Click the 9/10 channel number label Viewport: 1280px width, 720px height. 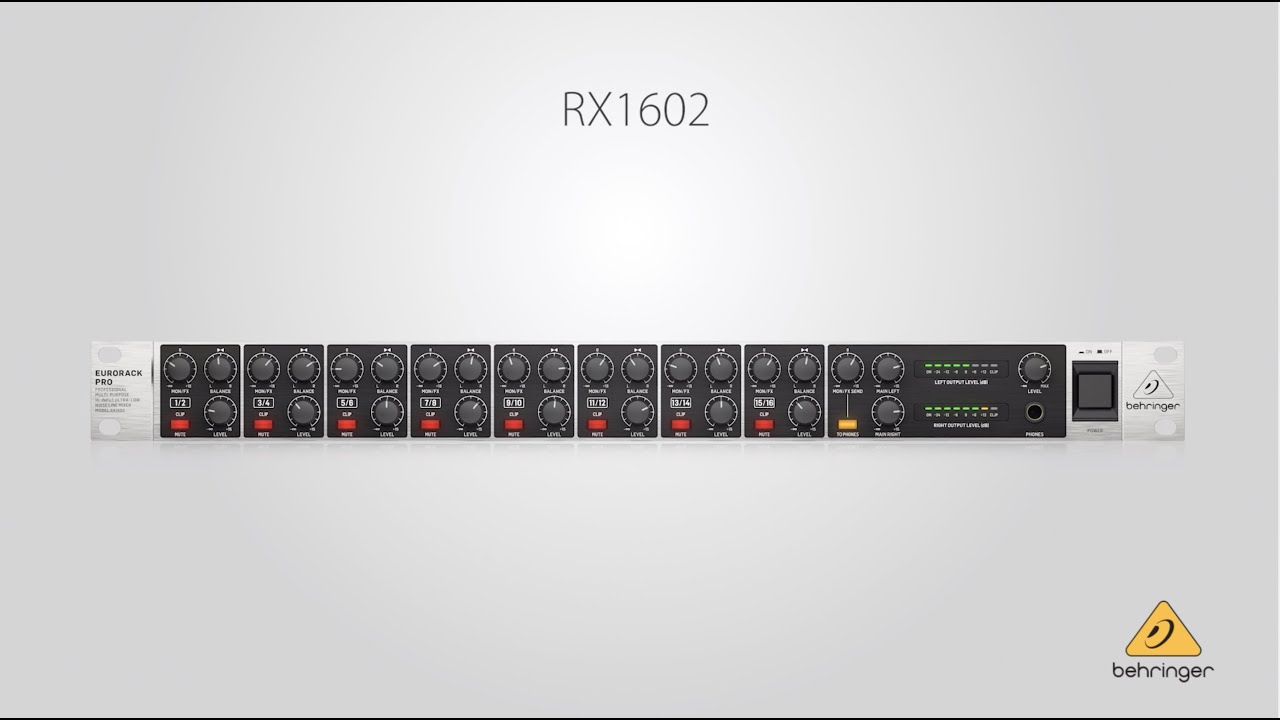[514, 402]
